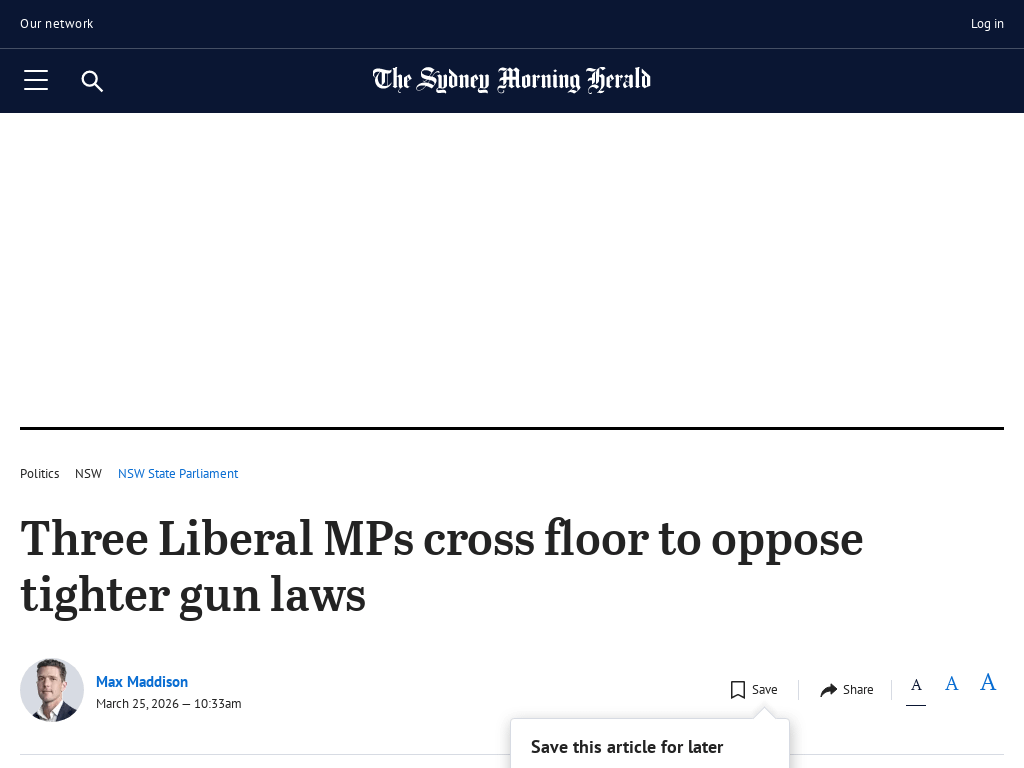Expand the Our network menu
The height and width of the screenshot is (768, 1024).
pyautogui.click(x=57, y=24)
